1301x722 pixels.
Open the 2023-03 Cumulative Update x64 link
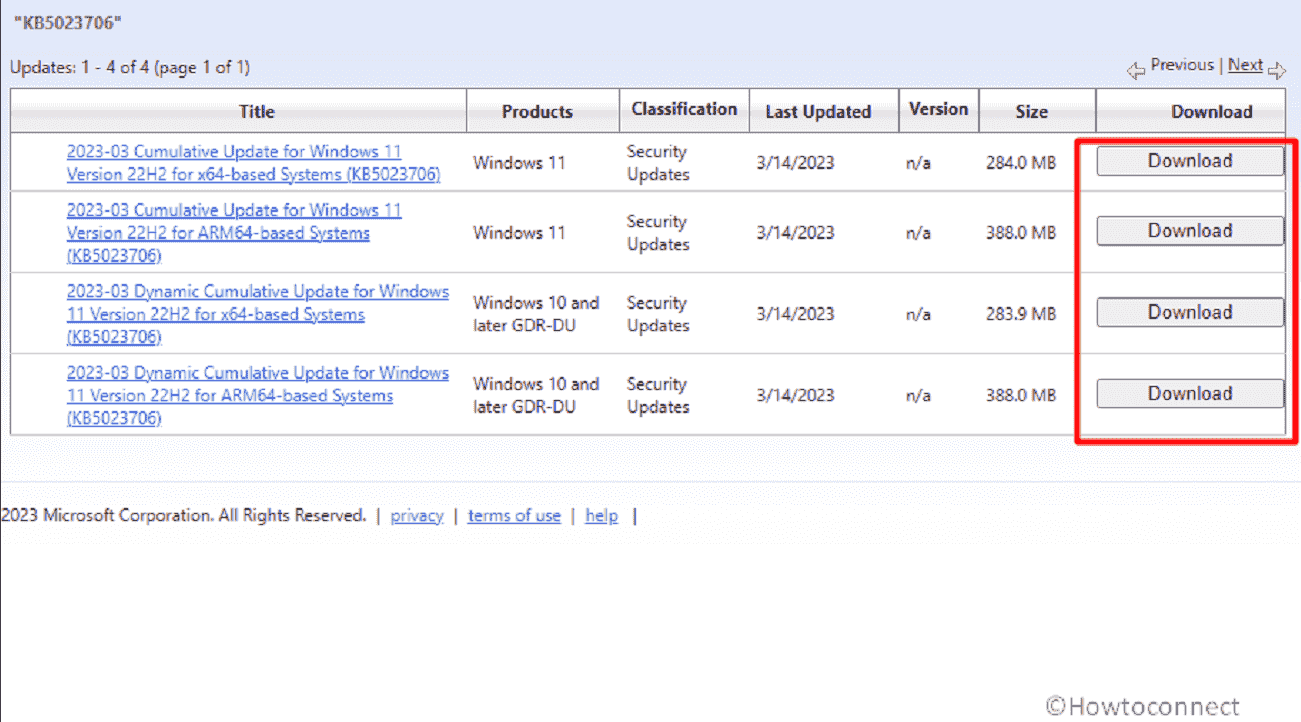click(253, 163)
